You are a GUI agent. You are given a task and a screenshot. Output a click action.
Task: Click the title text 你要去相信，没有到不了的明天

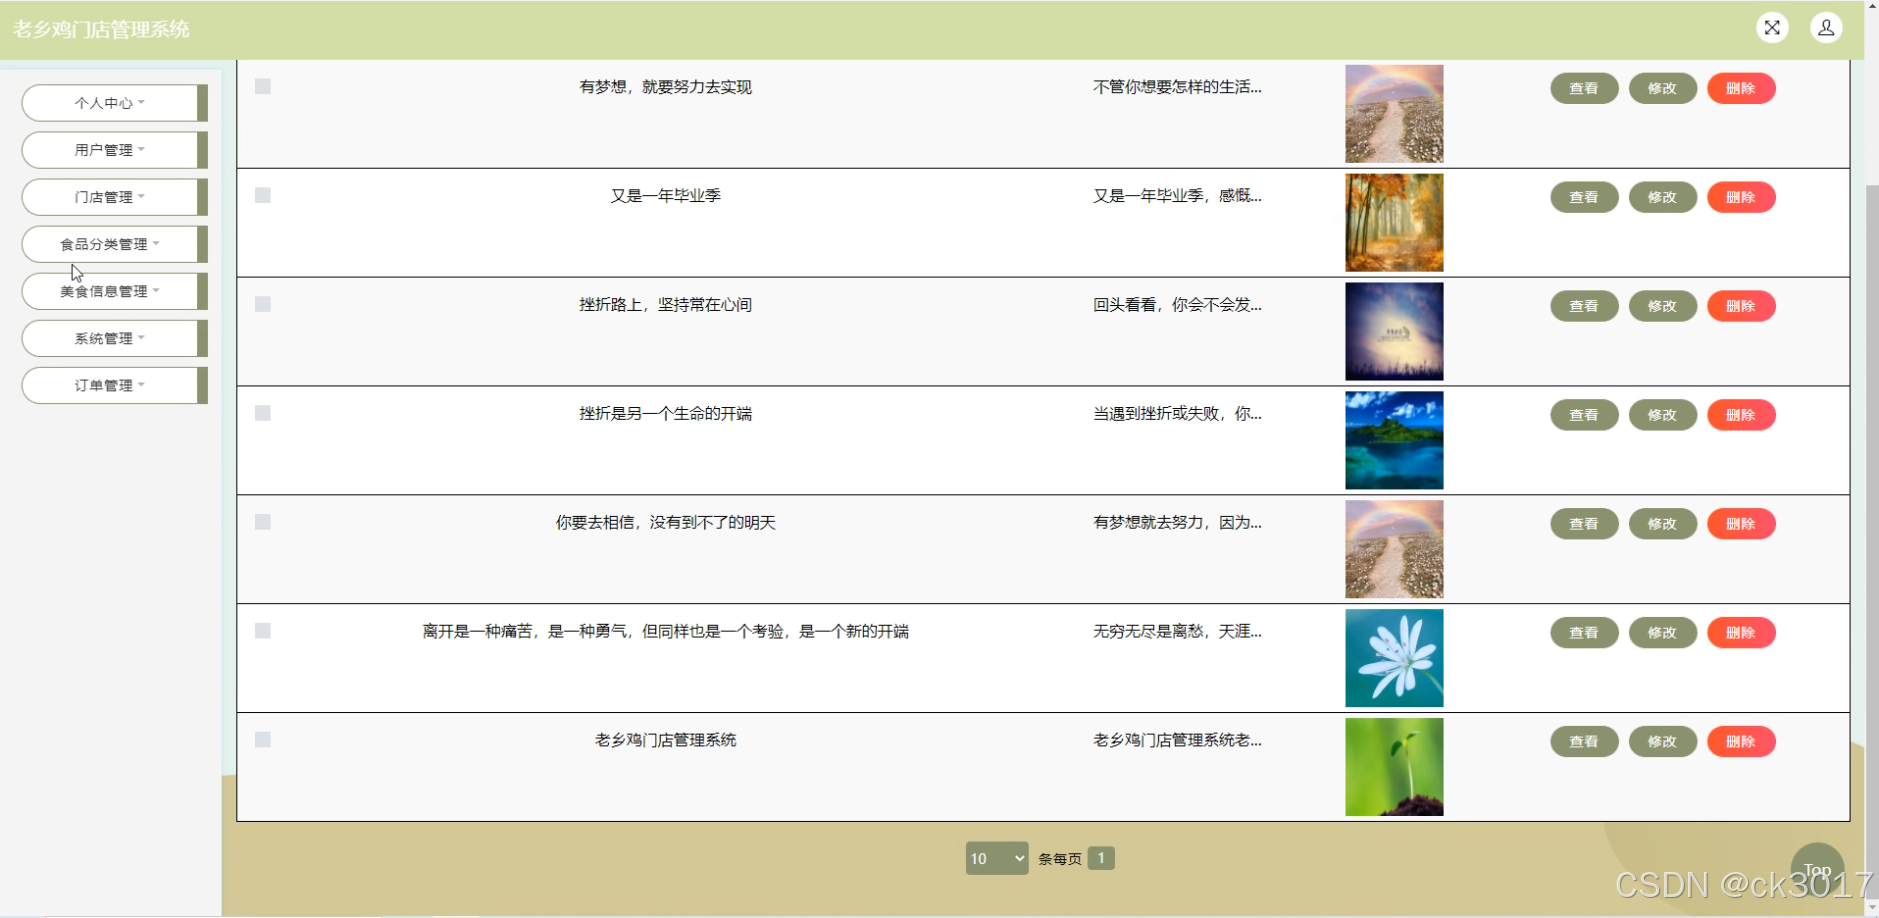(x=666, y=523)
